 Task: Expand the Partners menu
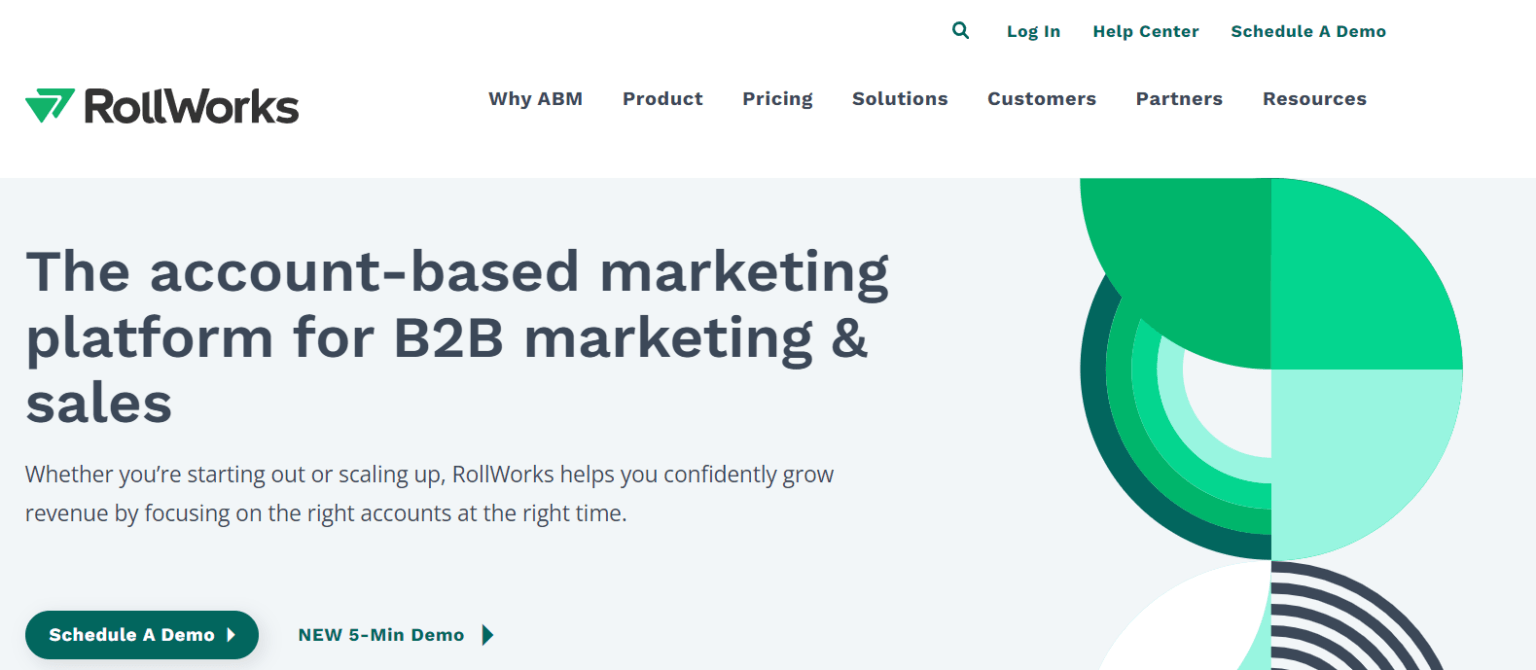tap(1178, 98)
